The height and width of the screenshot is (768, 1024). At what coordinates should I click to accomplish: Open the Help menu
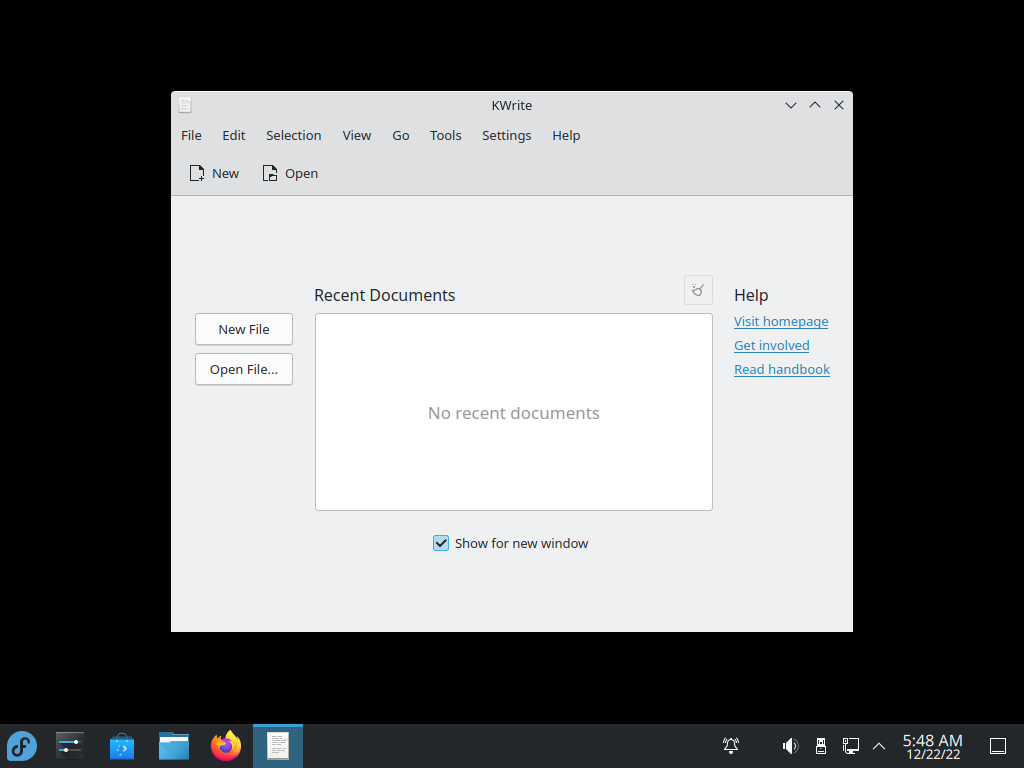pos(566,135)
